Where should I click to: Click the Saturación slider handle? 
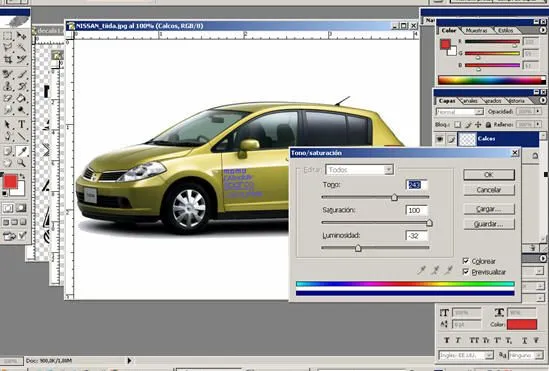429,223
